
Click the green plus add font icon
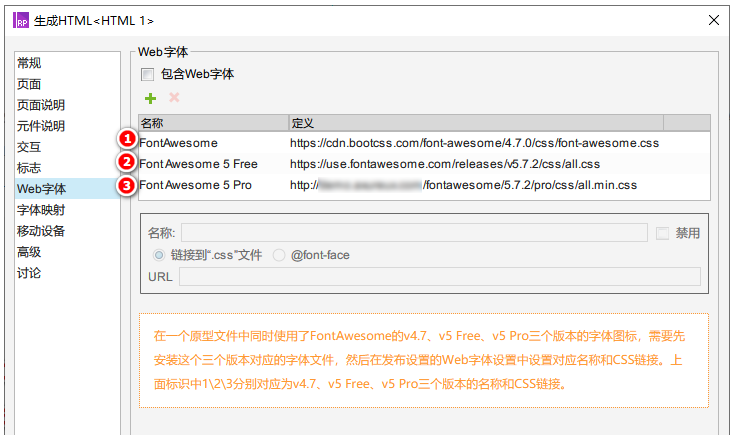[x=150, y=98]
